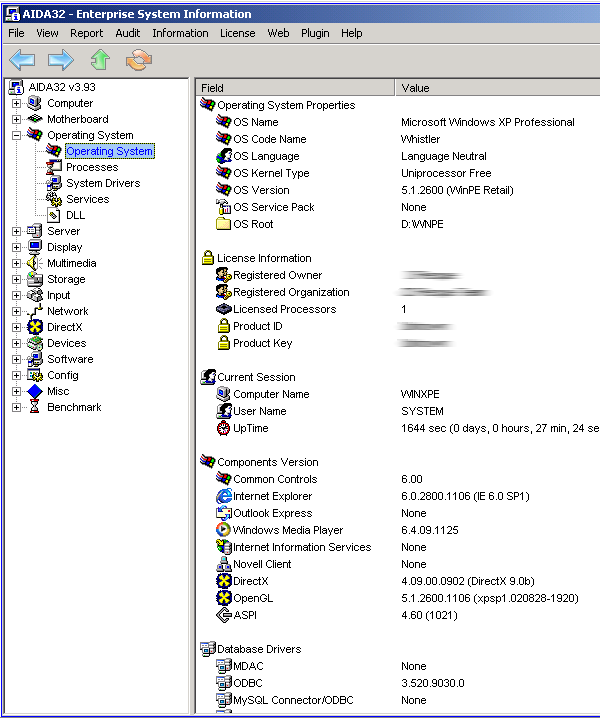Viewport: 600px width, 718px height.
Task: Click the Software tree icon
Action: coord(34,359)
